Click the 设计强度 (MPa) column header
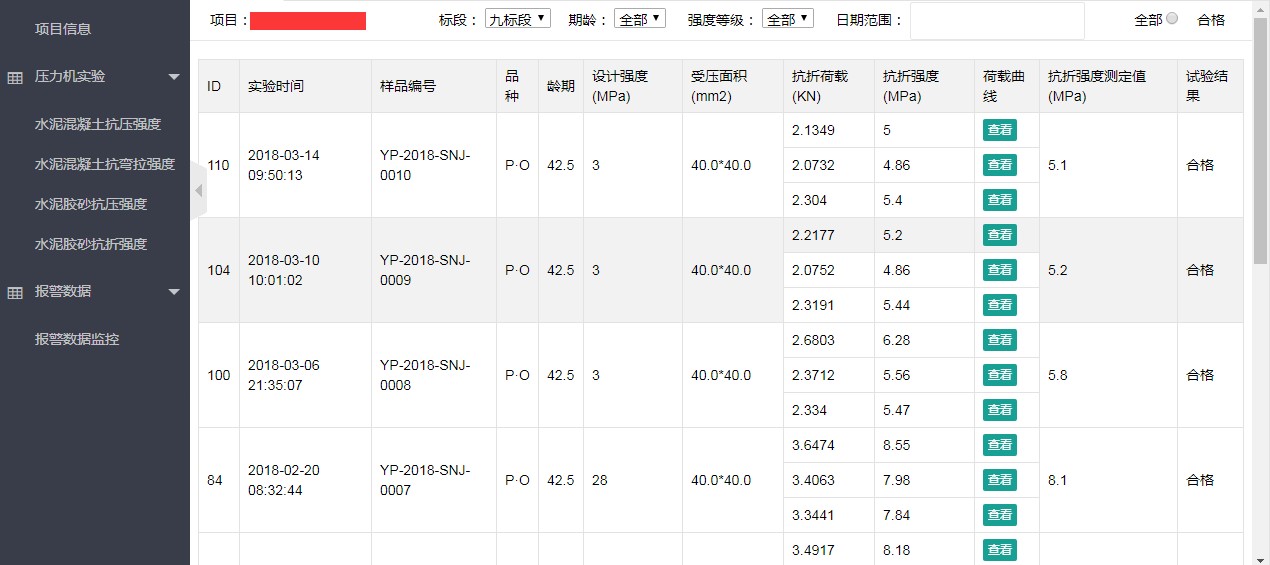 [x=633, y=86]
